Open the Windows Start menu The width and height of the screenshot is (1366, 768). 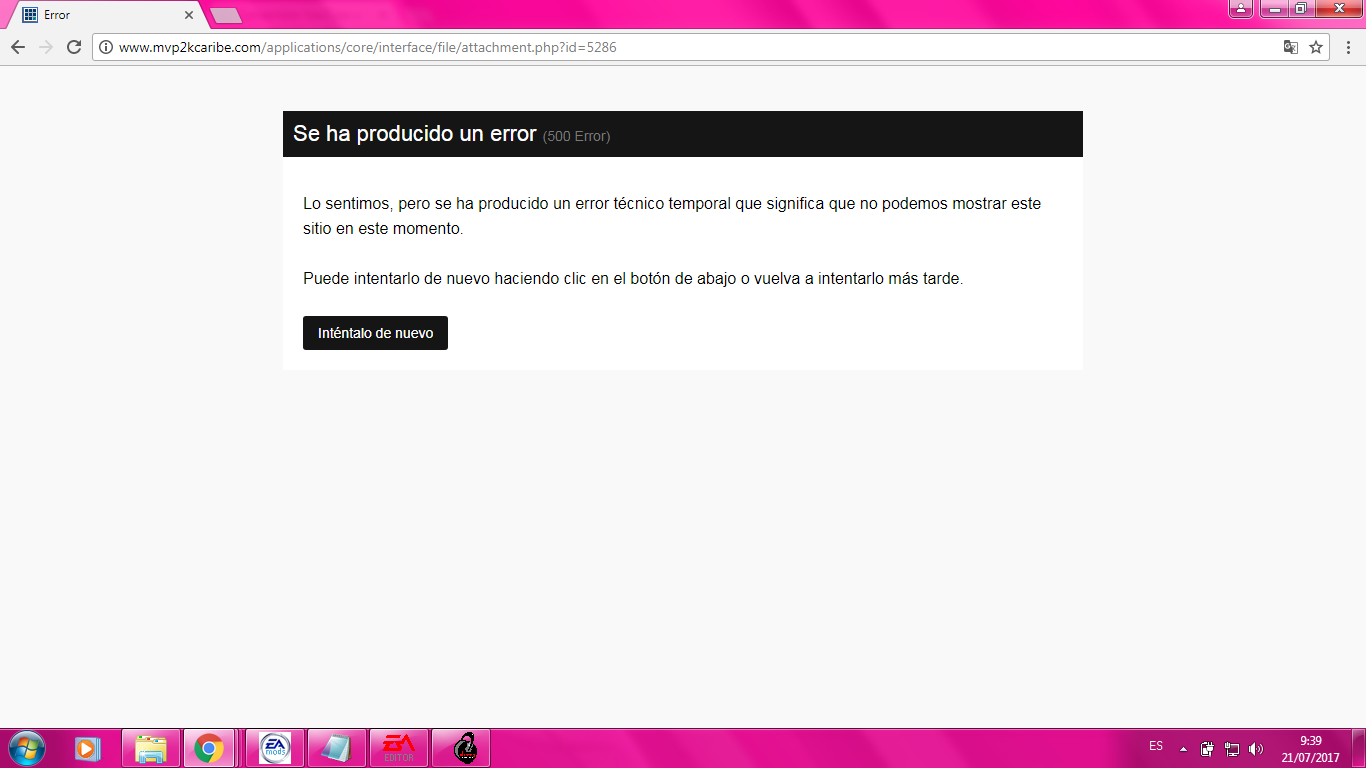click(26, 748)
